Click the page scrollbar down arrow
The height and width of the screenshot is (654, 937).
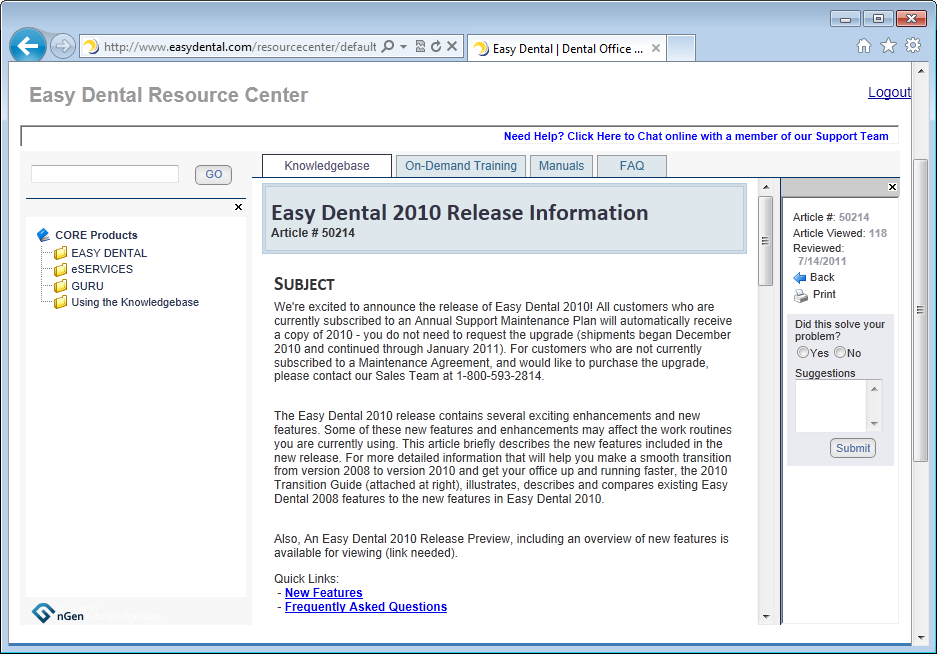coord(920,637)
